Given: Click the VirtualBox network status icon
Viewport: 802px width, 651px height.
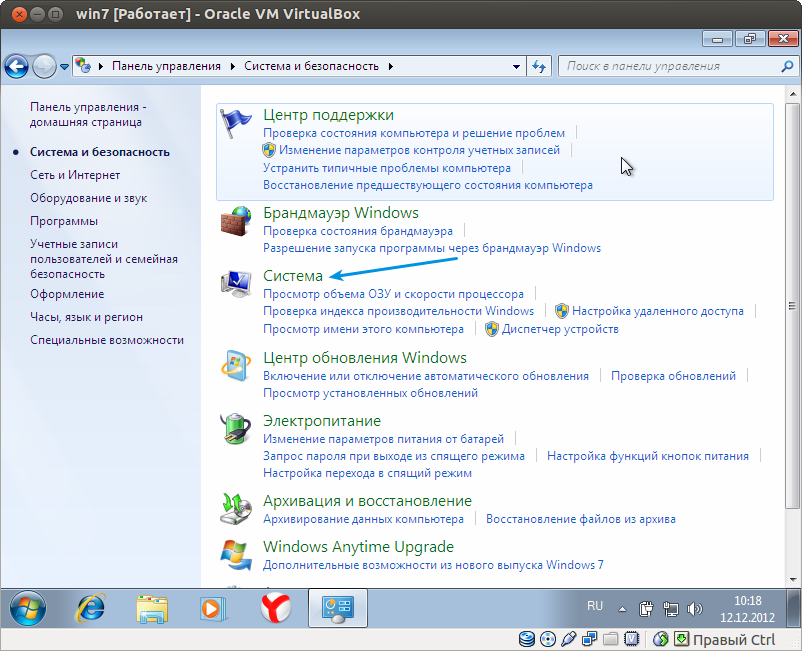Looking at the screenshot, I should [590, 639].
